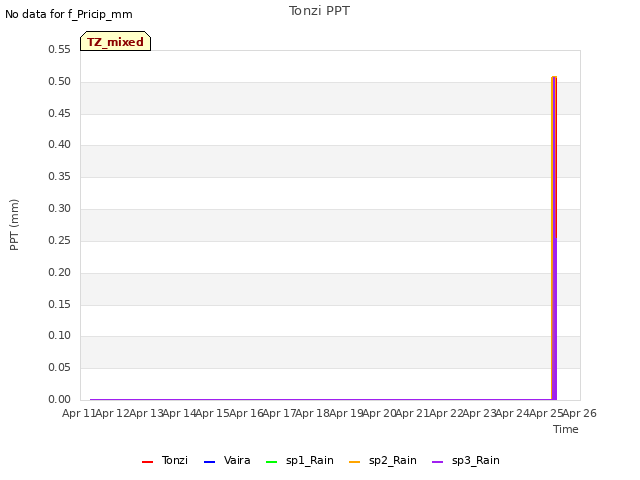Image resolution: width=640 pixels, height=480 pixels.
Task: Click the Apr 18 x-axis tick label
Action: (x=312, y=413)
